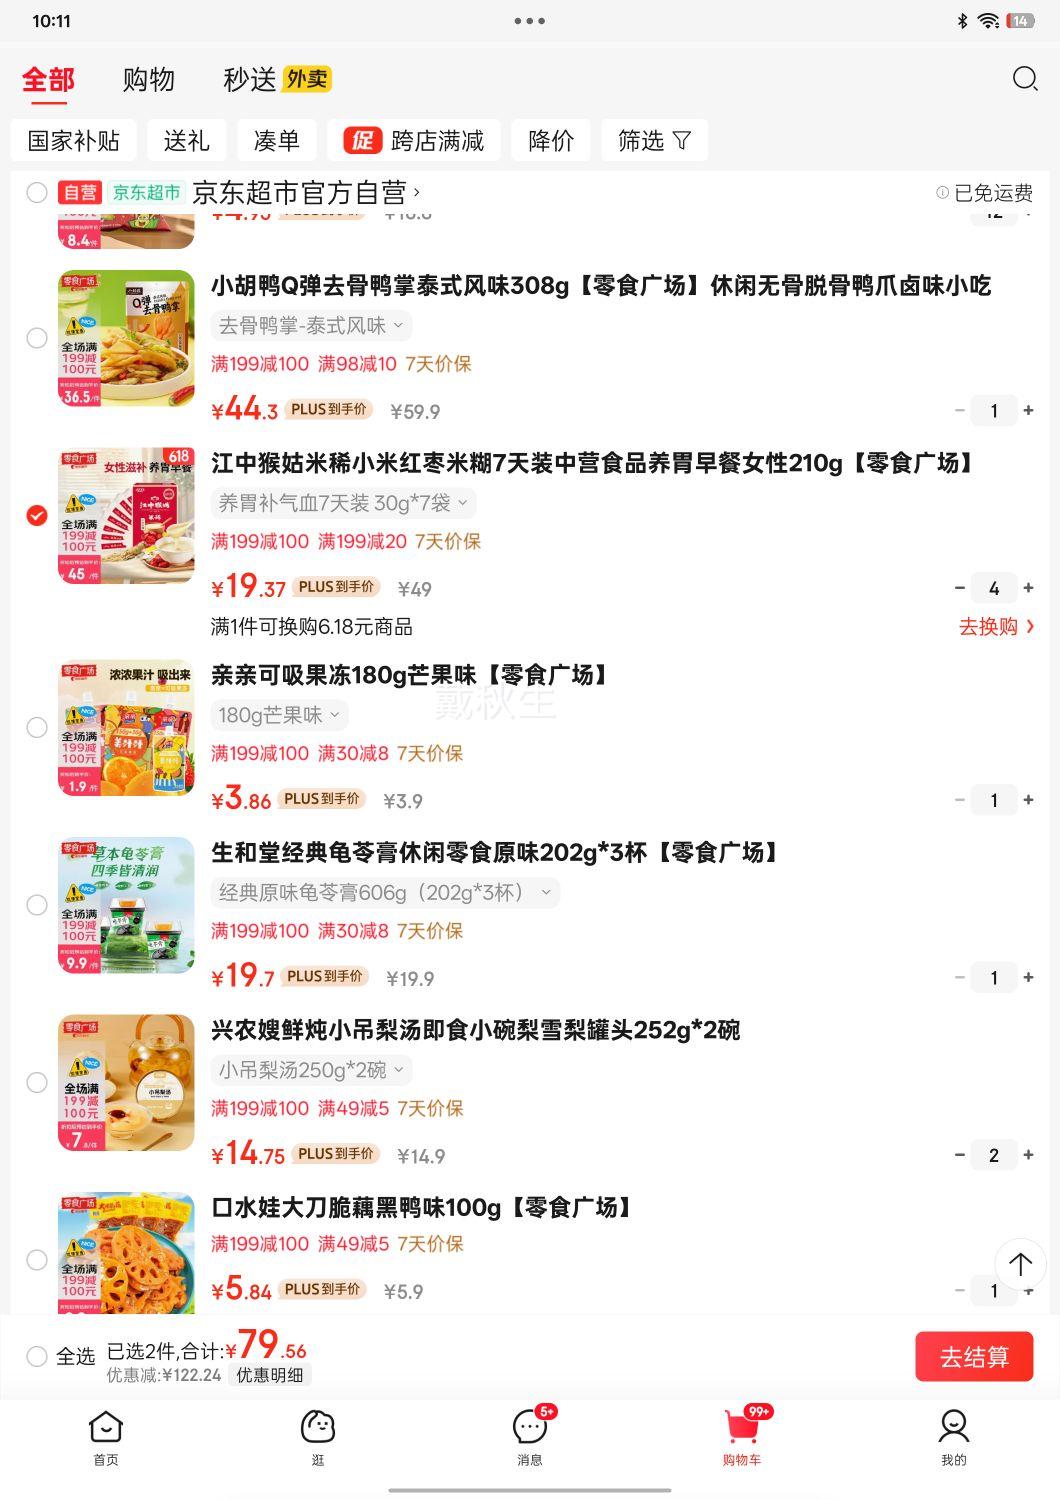Decrease quantity of 兴农嫂小吊梨汤 with minus

pos(960,1155)
